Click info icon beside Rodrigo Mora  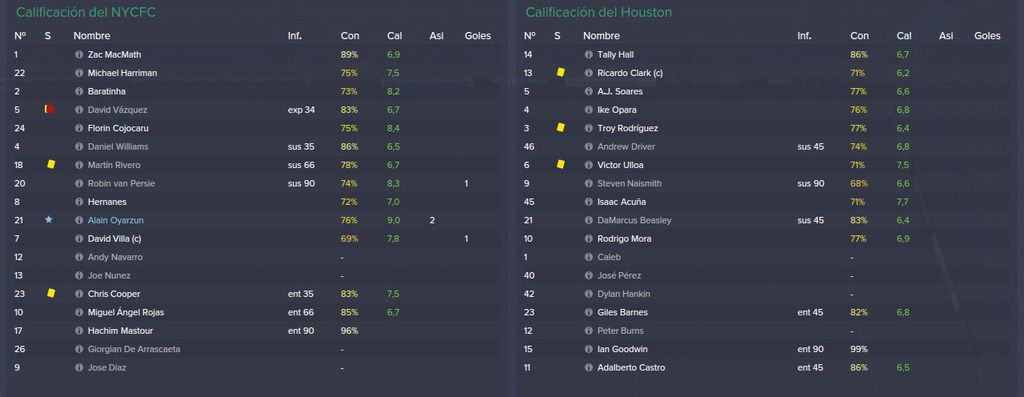(x=588, y=239)
